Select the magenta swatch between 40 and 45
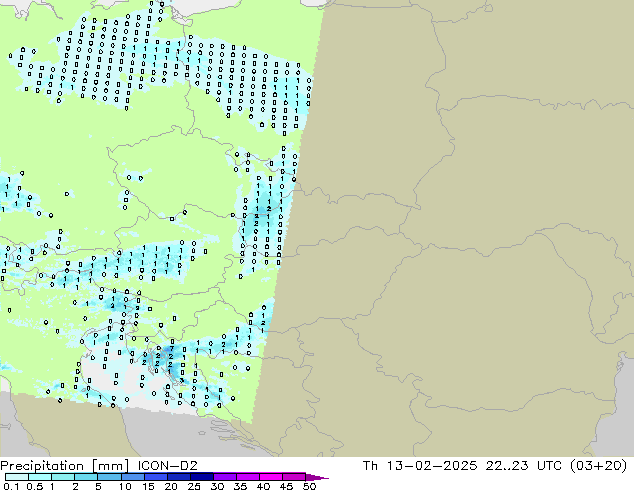Image resolution: width=634 pixels, height=490 pixels. 271,477
